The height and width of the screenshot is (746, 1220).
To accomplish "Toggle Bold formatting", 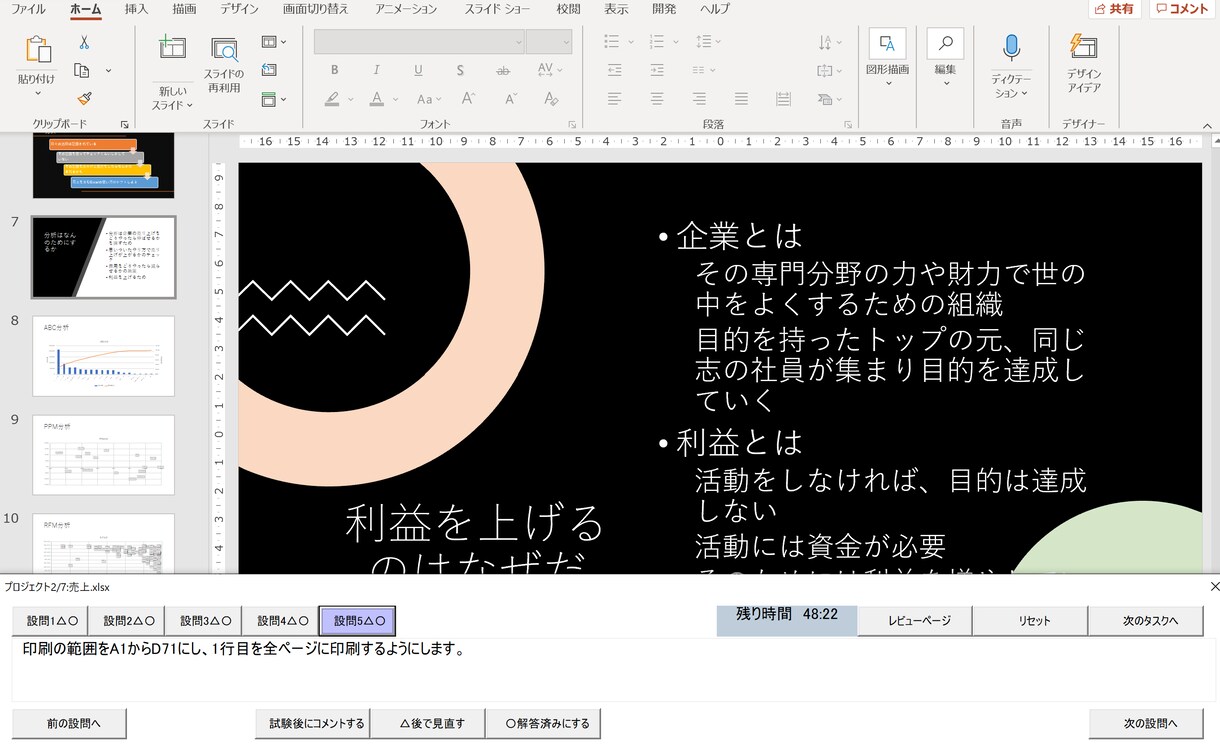I will point(335,70).
